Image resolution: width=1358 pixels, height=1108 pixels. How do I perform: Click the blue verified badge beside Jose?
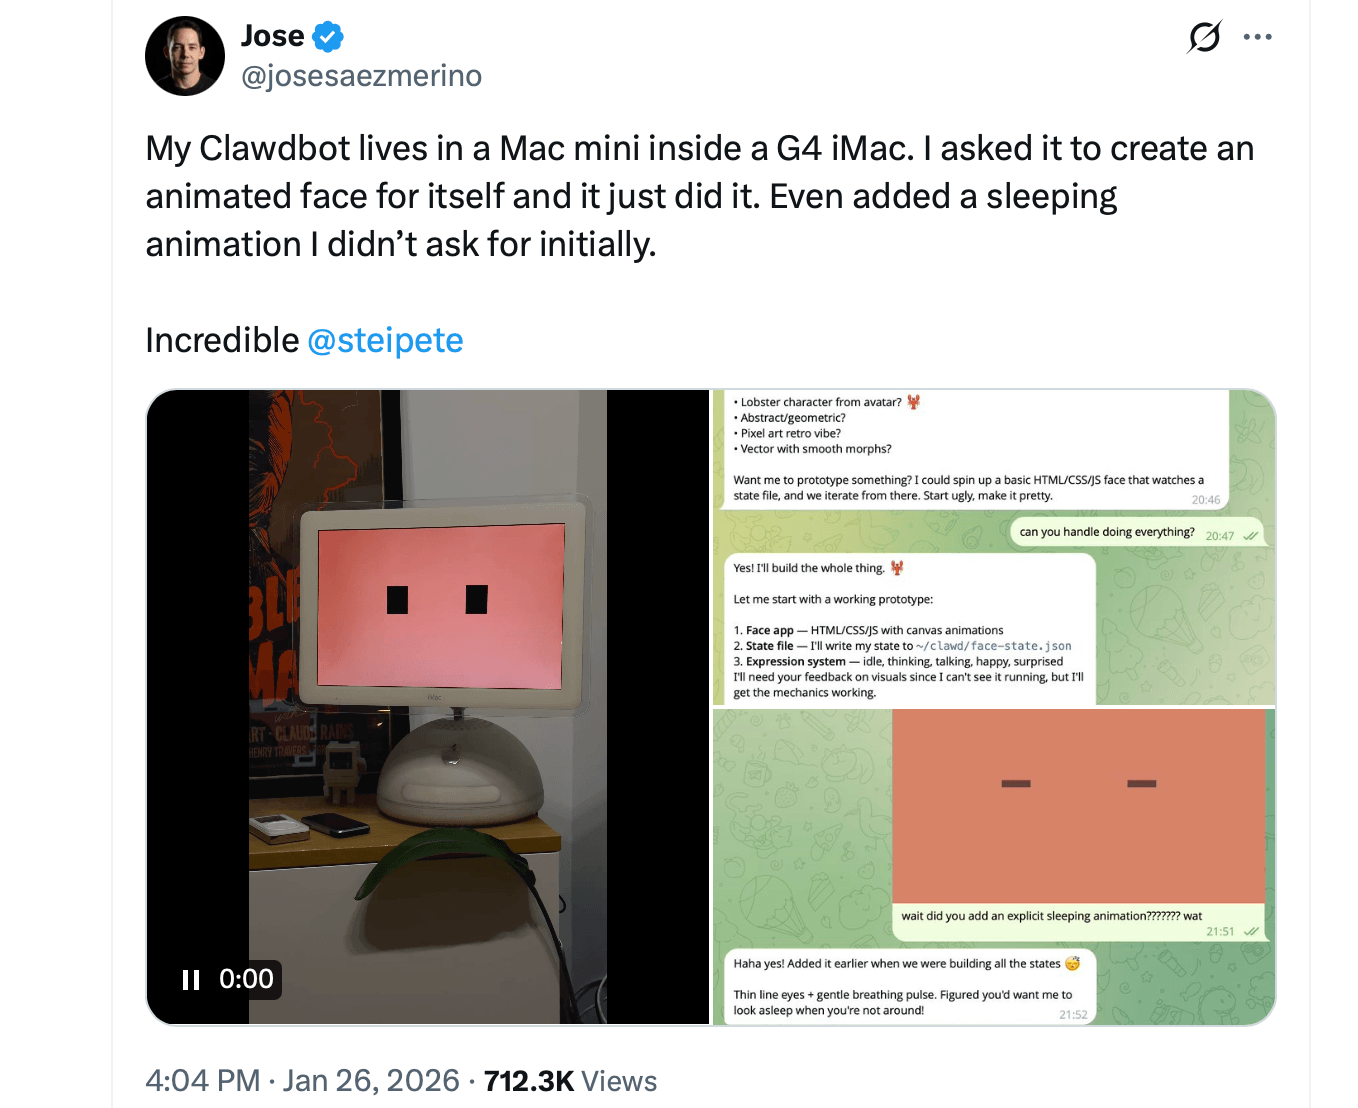tap(328, 35)
